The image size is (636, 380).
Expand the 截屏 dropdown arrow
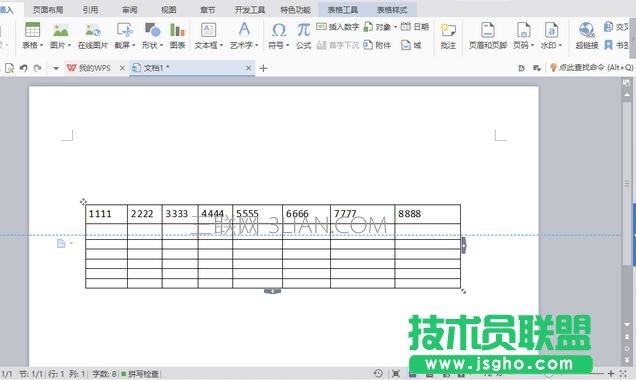click(x=133, y=45)
